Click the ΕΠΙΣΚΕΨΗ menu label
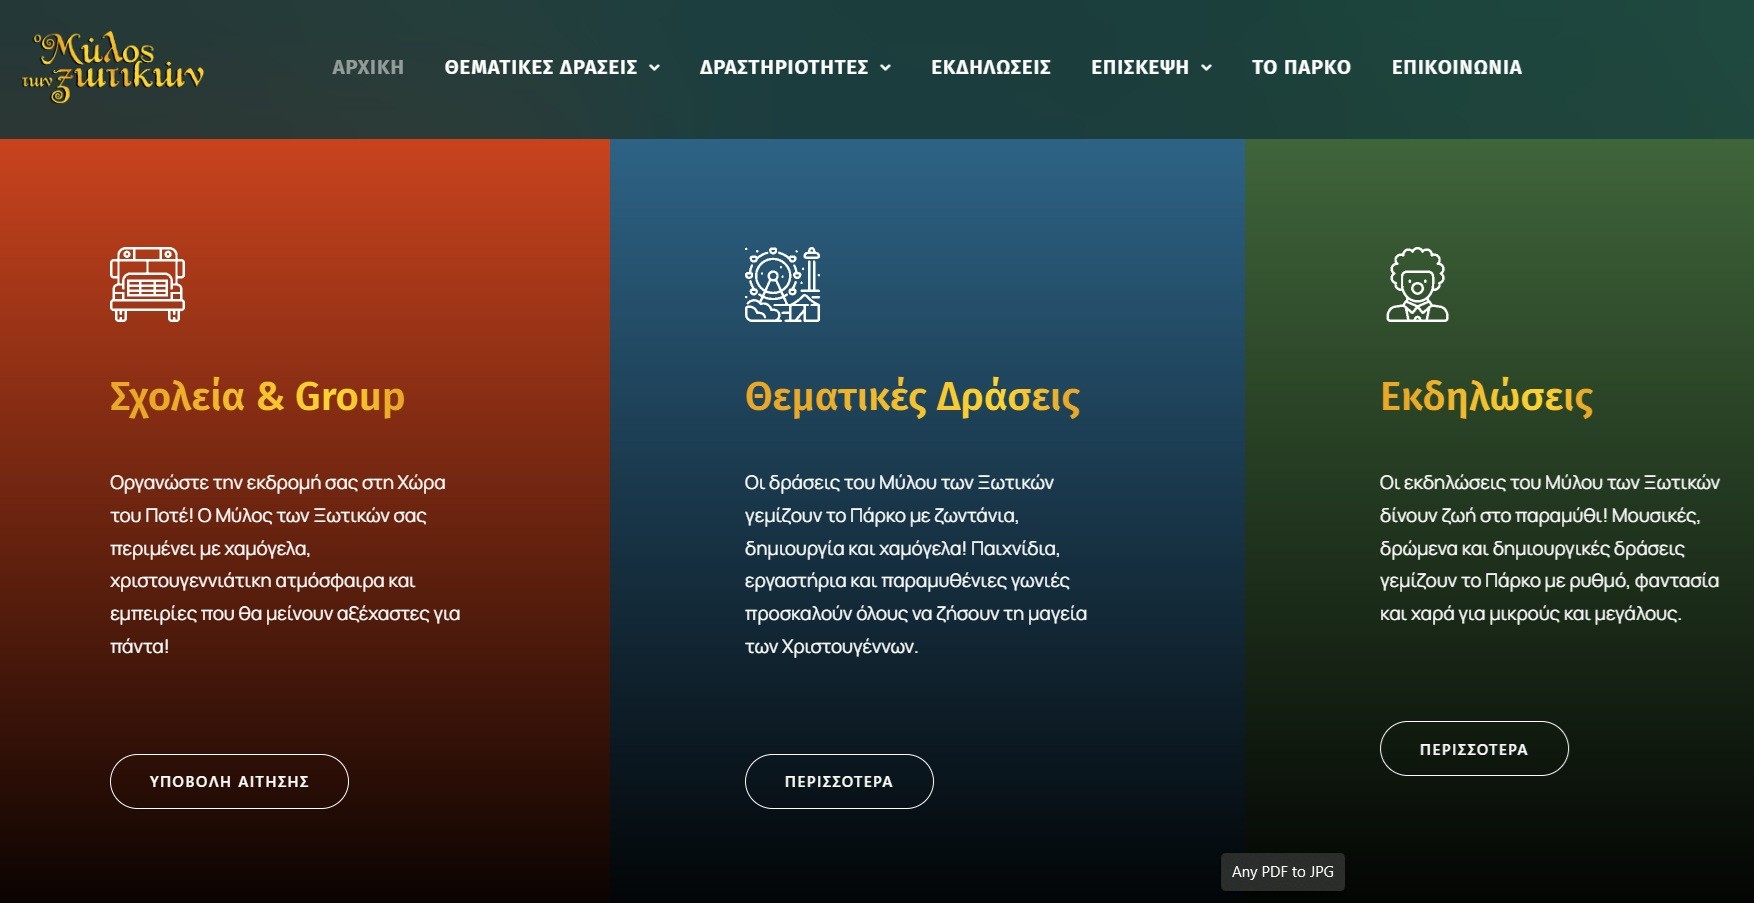Image resolution: width=1754 pixels, height=903 pixels. click(x=1139, y=67)
